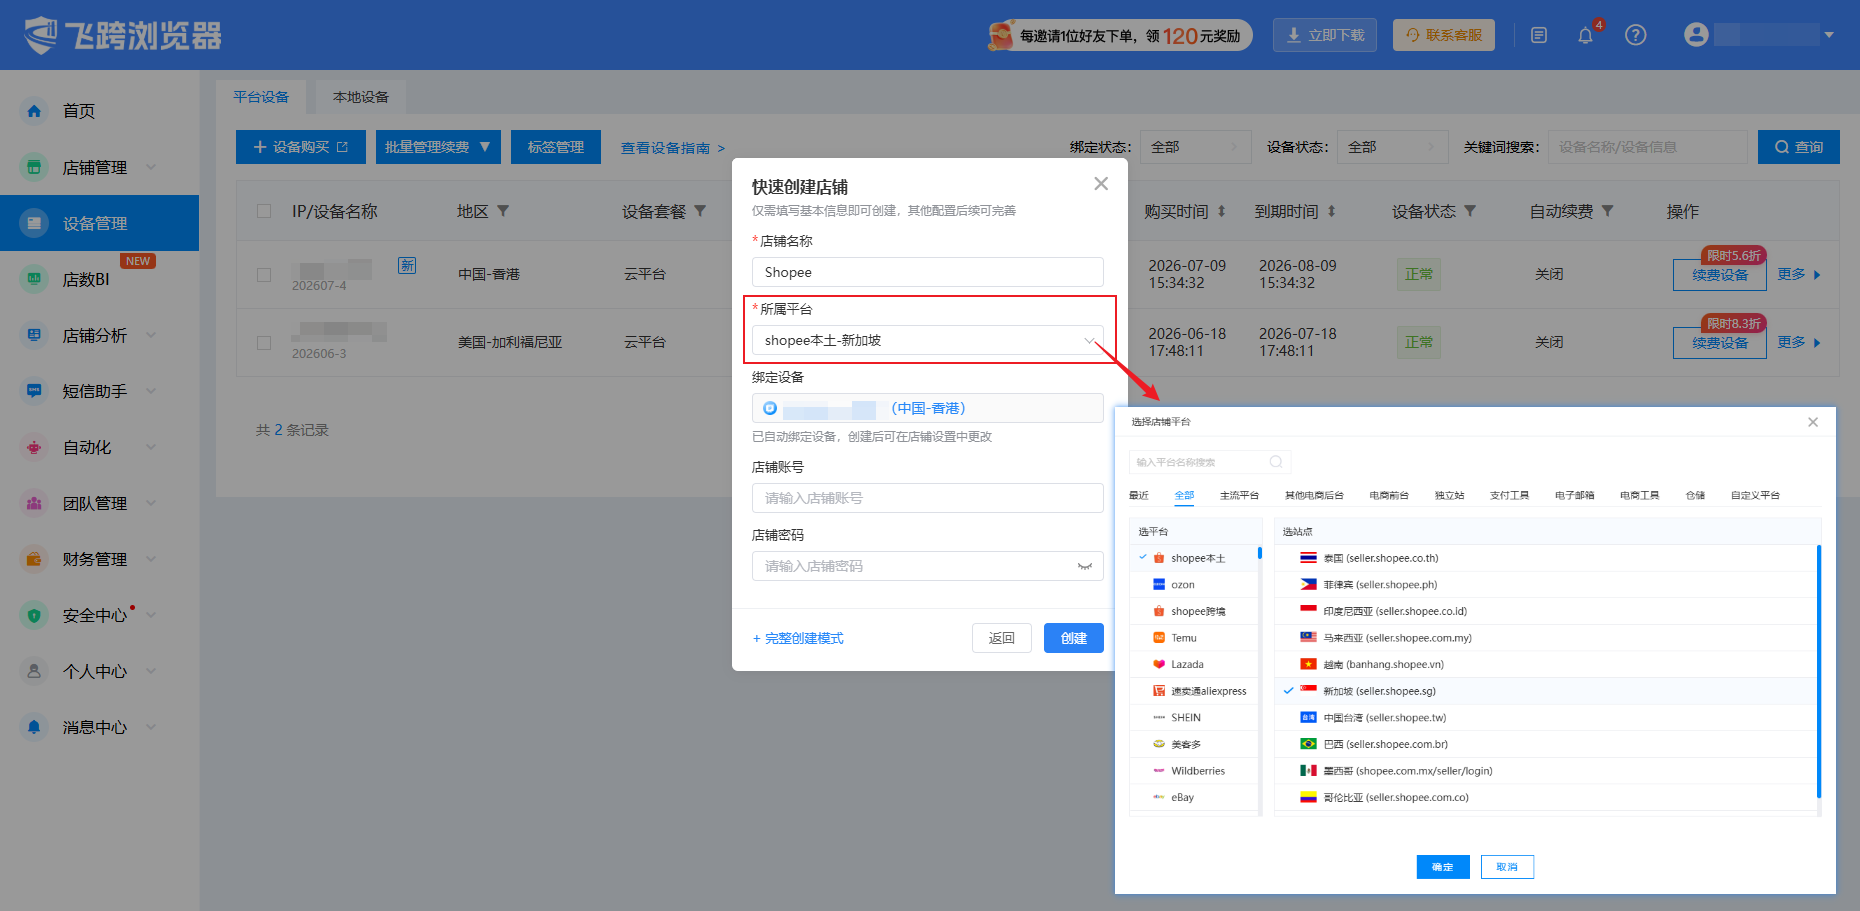
Task: Click the 设备购买 button
Action: (x=301, y=147)
